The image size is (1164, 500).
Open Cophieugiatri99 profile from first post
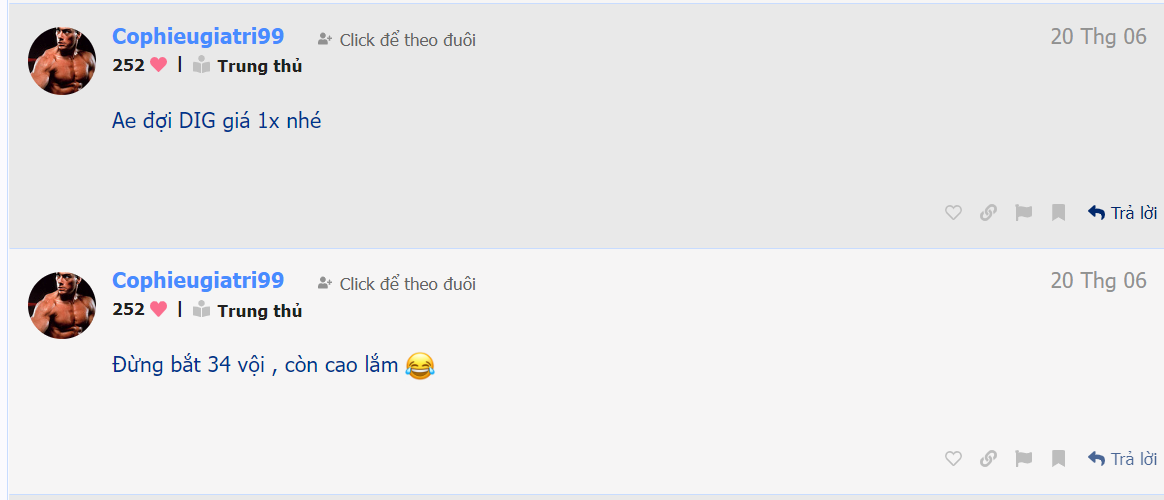[197, 36]
